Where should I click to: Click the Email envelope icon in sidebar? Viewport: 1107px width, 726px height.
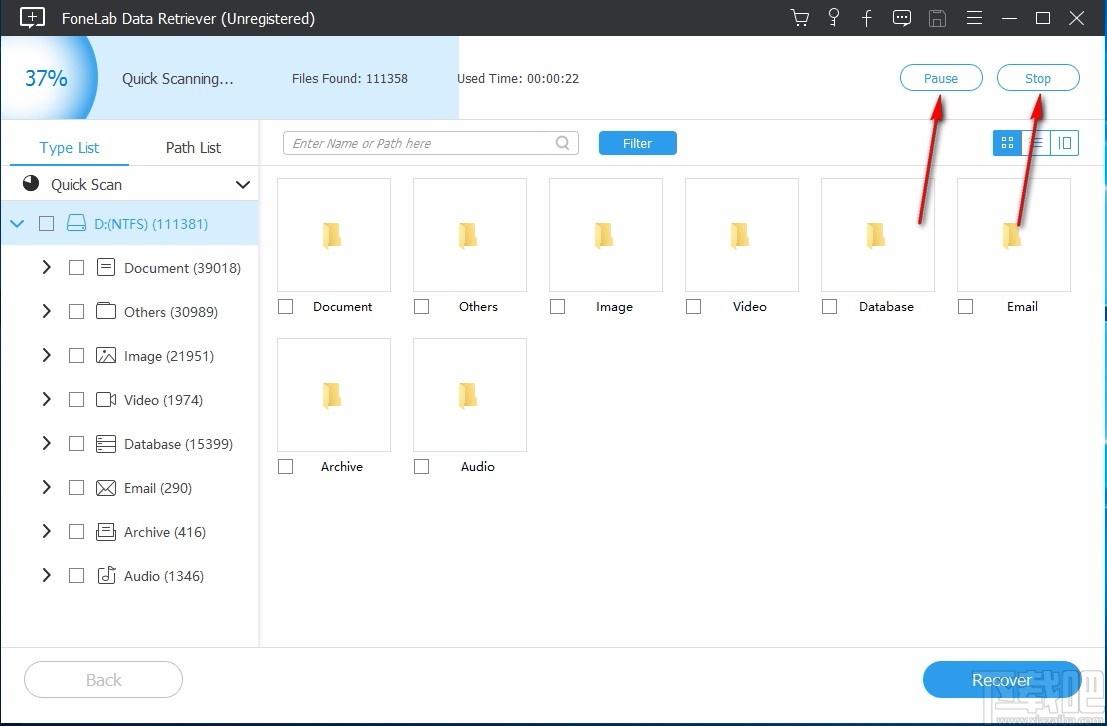[106, 488]
